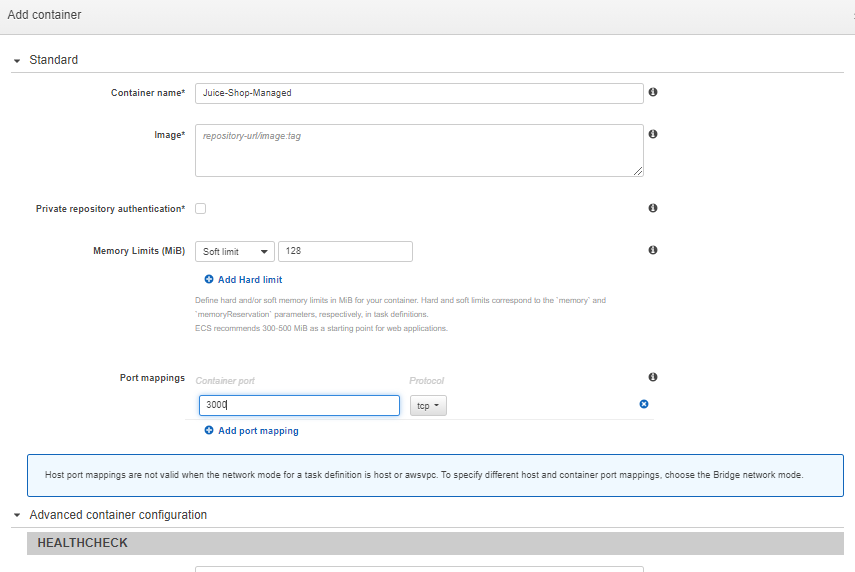Click the info icon beside Container name
The height and width of the screenshot is (572, 855).
coord(653,92)
